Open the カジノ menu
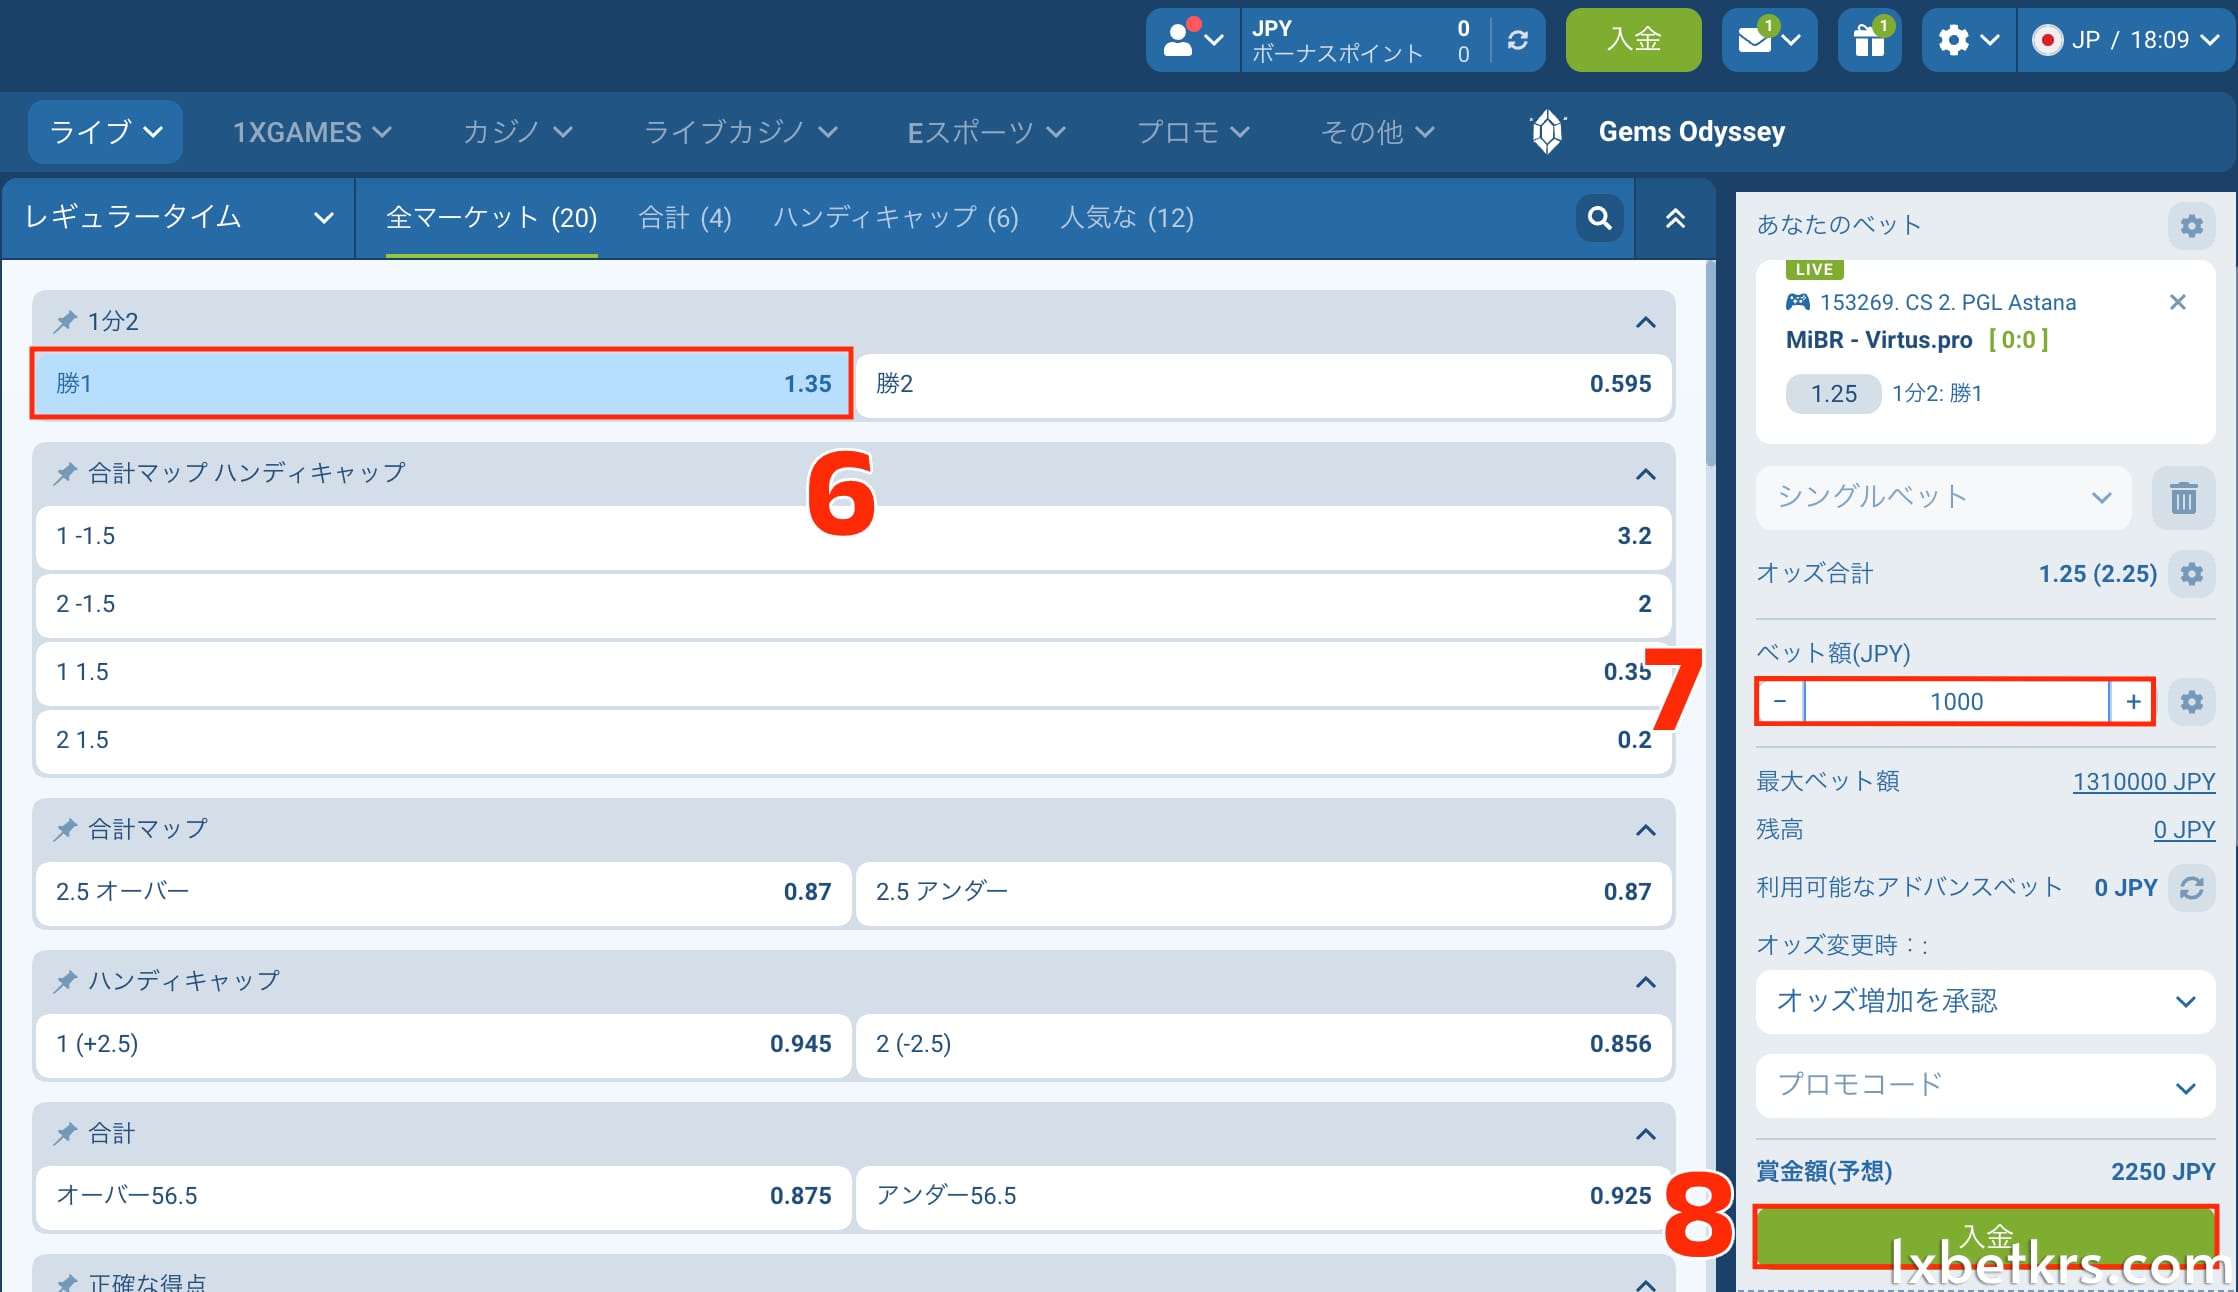This screenshot has width=2238, height=1292. (517, 132)
